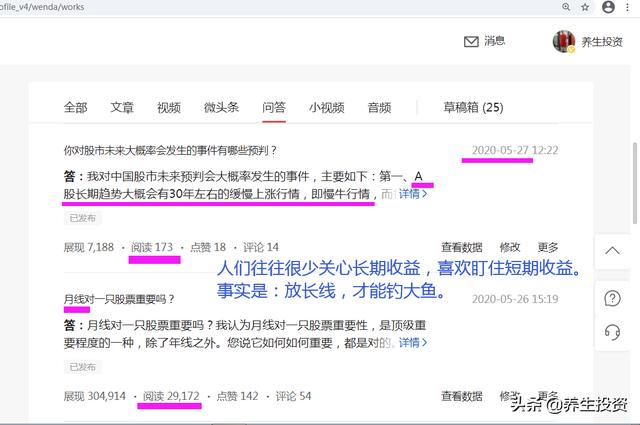This screenshot has height=425, width=640.
Task: Click the 2020-05-26 15:19 timestamp
Action: click(x=515, y=299)
